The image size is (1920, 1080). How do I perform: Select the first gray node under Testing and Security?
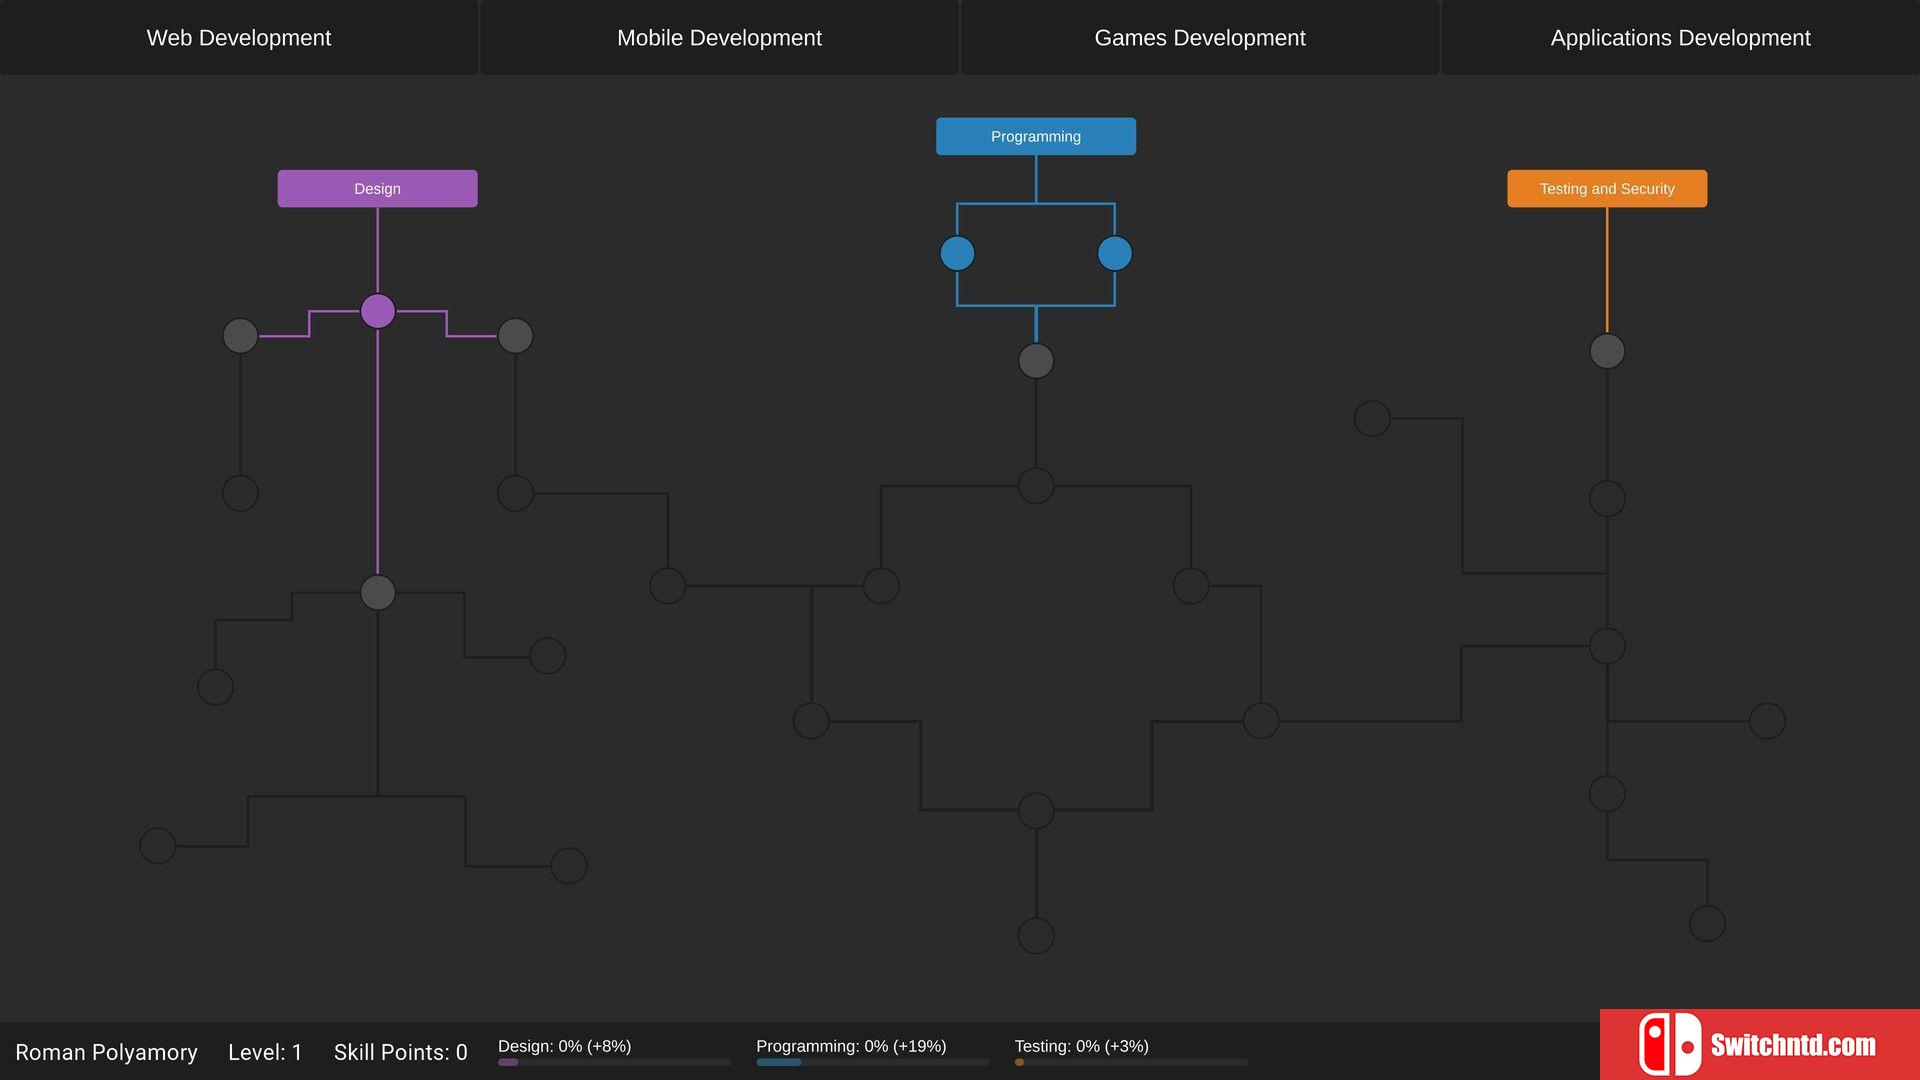1607,351
